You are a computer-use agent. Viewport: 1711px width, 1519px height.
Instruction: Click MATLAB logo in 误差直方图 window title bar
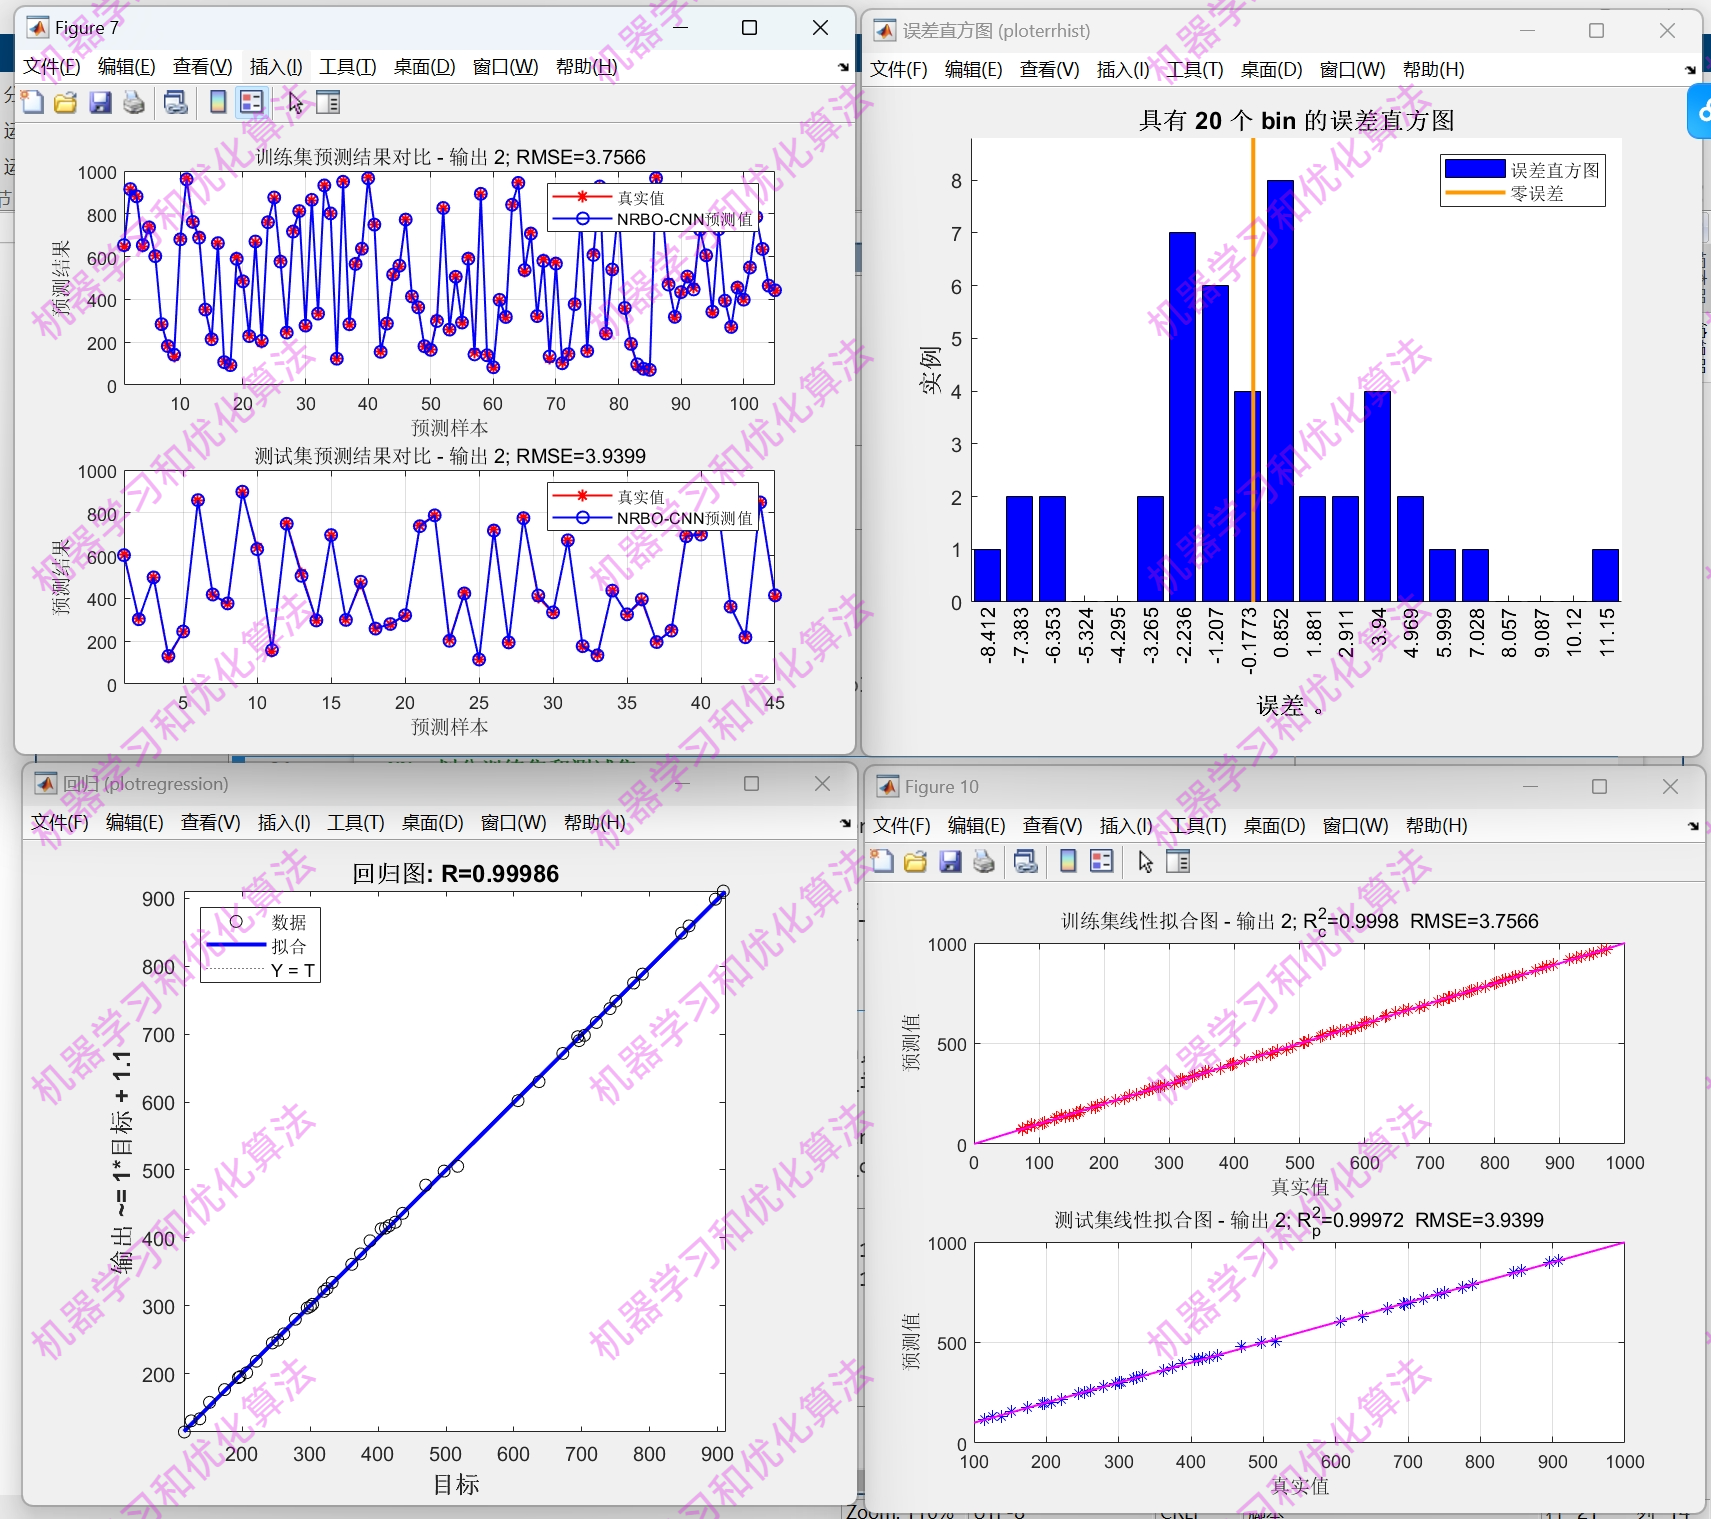pos(885,31)
